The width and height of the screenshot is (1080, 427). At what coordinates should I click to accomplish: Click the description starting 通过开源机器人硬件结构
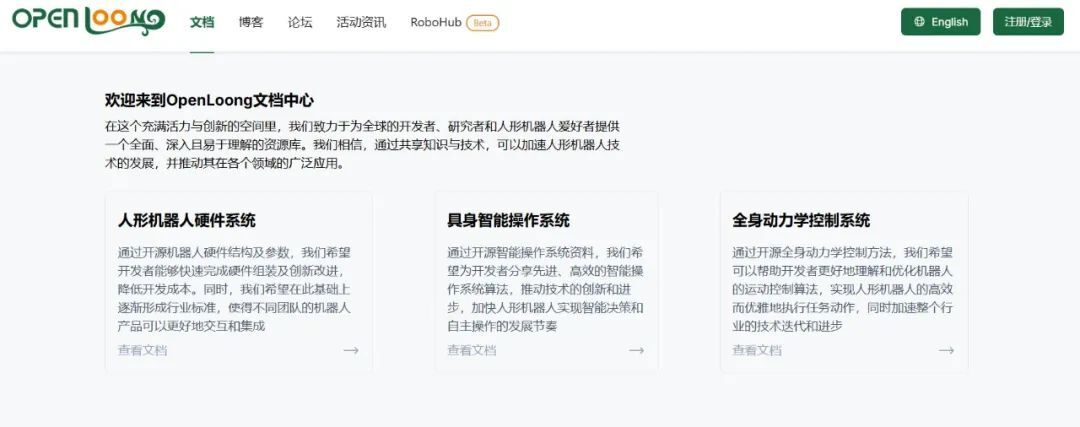(x=235, y=289)
